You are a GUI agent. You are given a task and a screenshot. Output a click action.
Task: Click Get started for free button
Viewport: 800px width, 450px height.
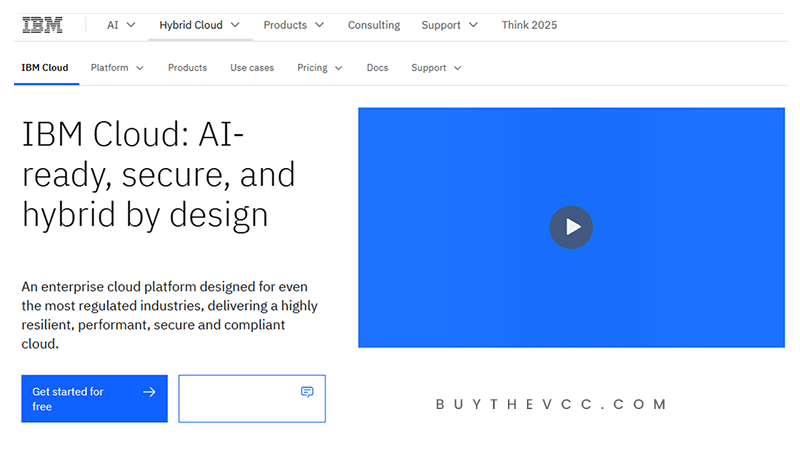coord(94,398)
